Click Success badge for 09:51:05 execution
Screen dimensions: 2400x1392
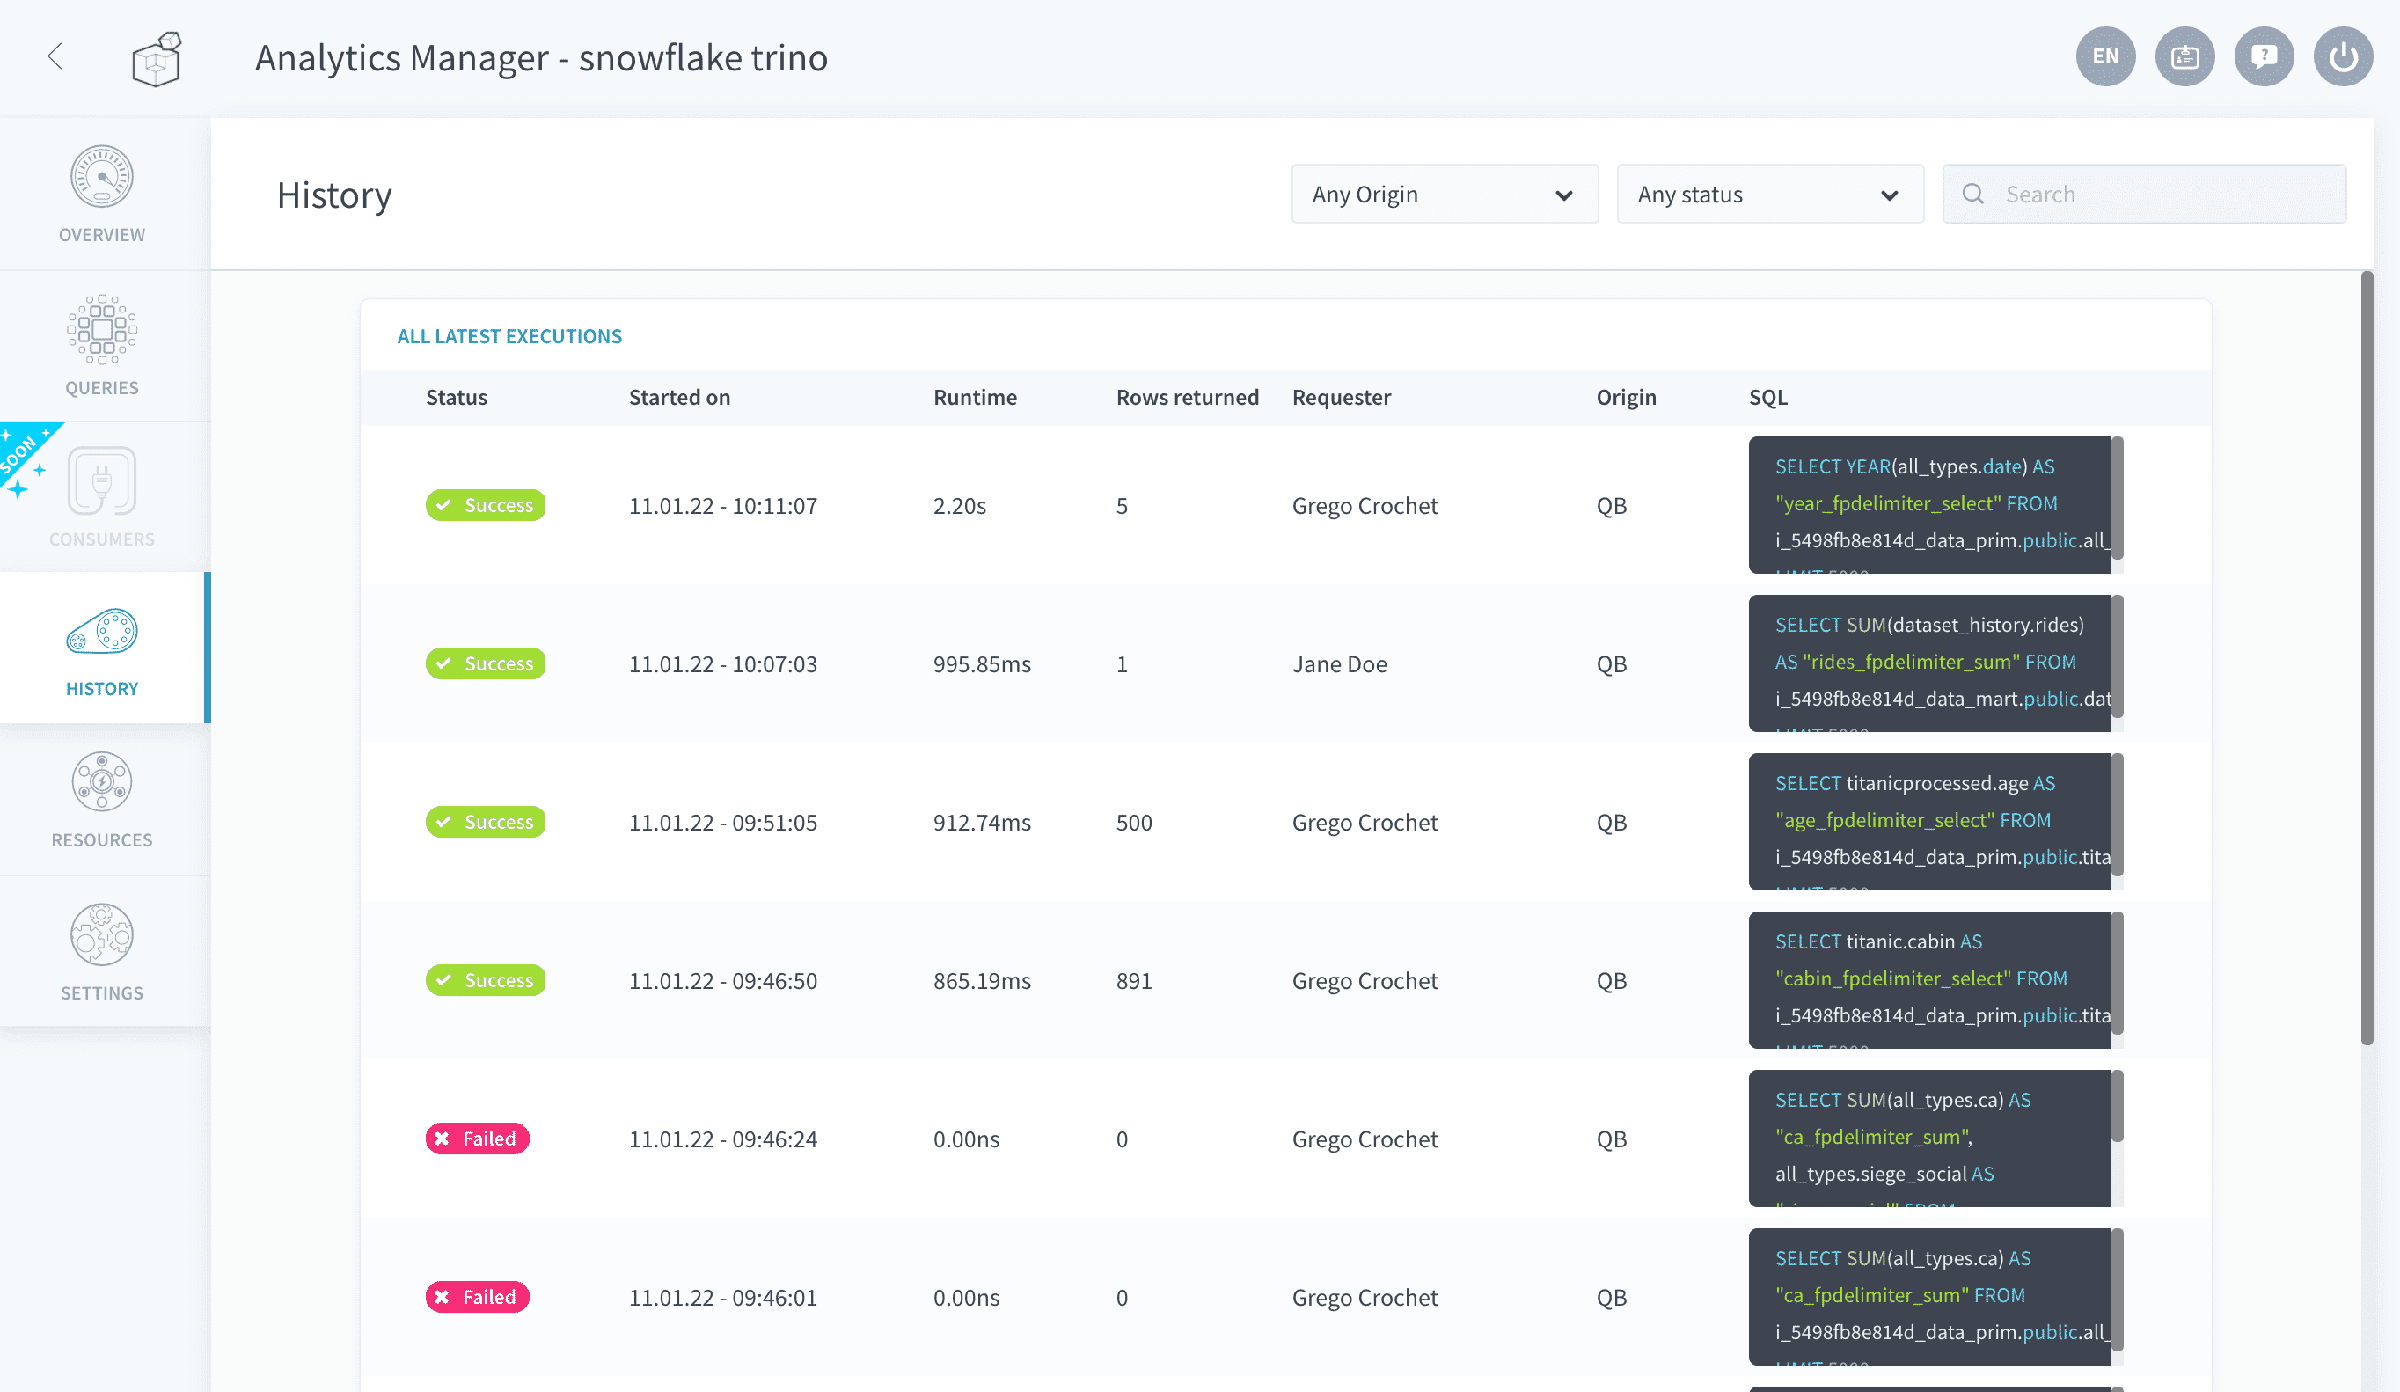pyautogui.click(x=485, y=822)
